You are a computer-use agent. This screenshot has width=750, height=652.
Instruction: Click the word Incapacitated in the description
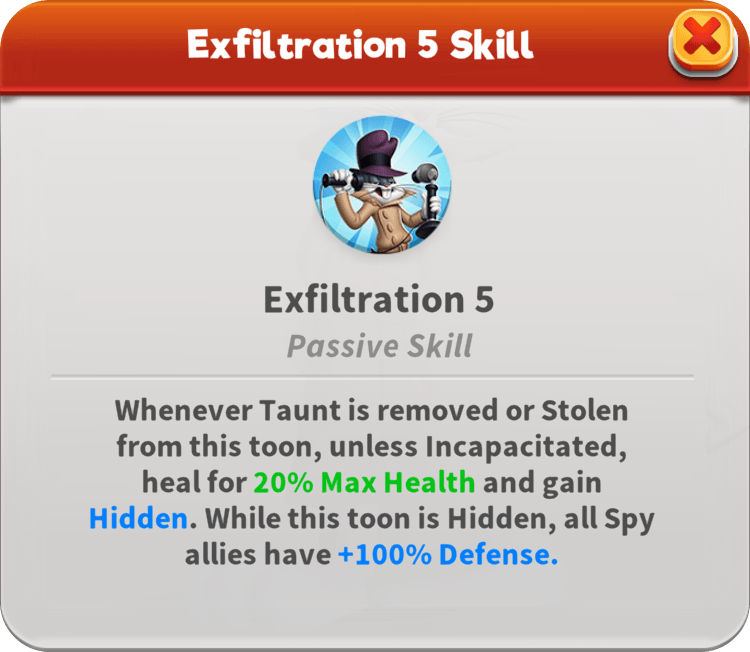click(526, 447)
